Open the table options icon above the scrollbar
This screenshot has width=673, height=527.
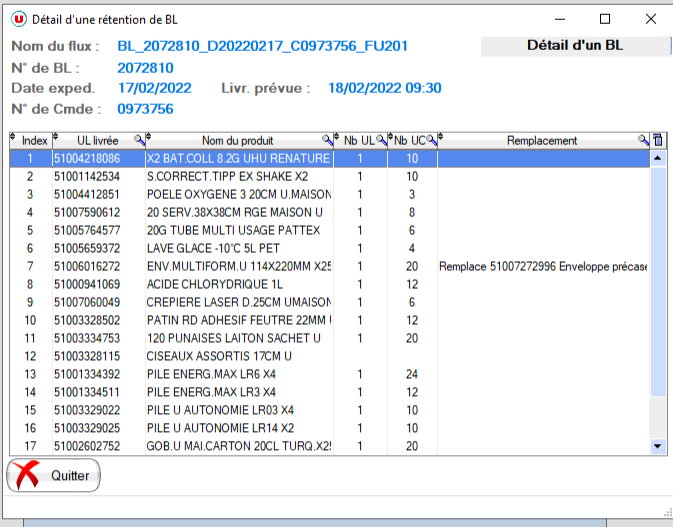pyautogui.click(x=658, y=141)
